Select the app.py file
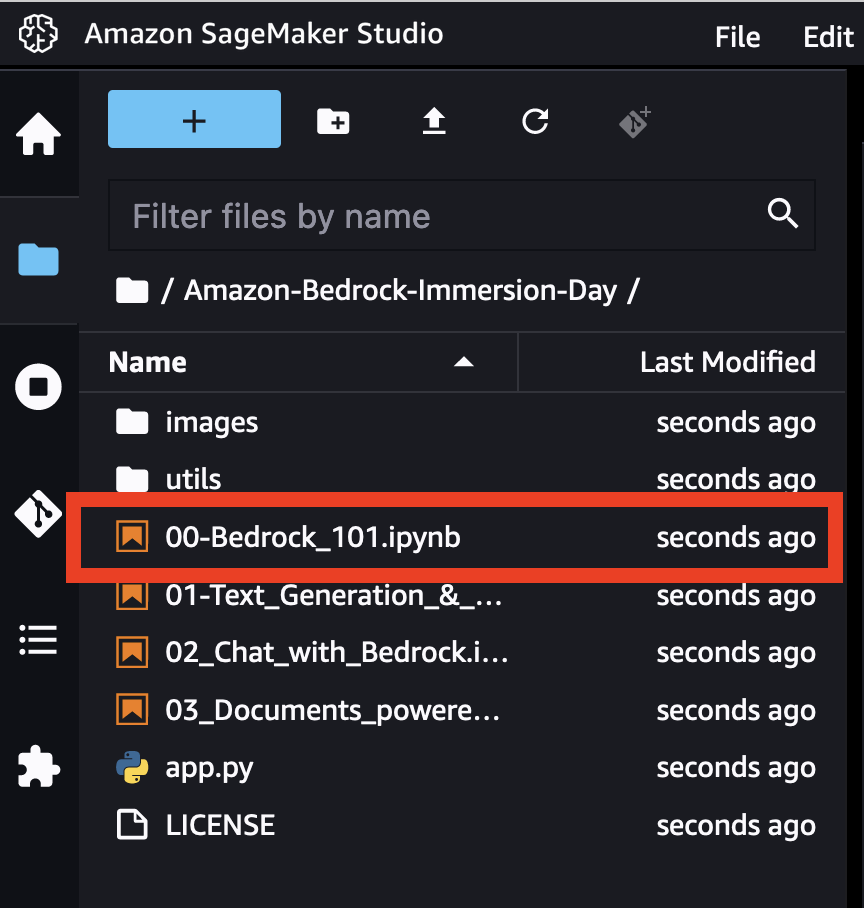Viewport: 864px width, 908px height. coord(462,767)
